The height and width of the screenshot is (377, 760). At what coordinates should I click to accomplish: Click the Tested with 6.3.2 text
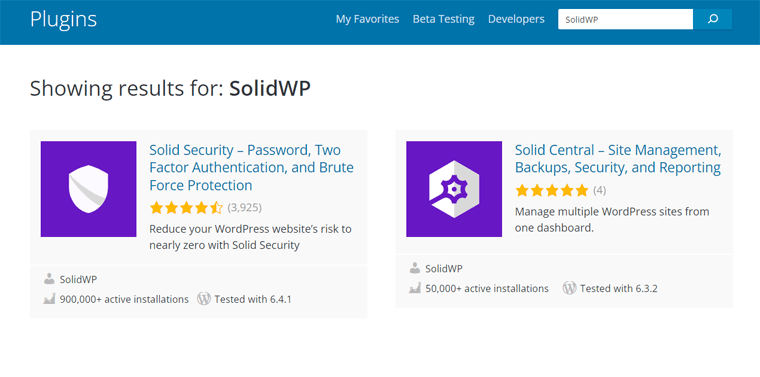point(618,289)
